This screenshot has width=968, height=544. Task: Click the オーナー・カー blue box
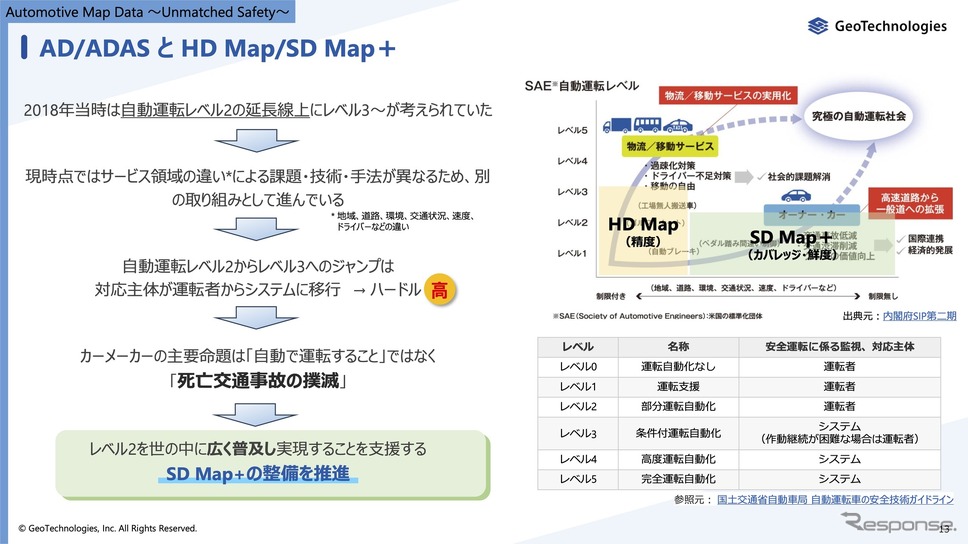pos(811,215)
